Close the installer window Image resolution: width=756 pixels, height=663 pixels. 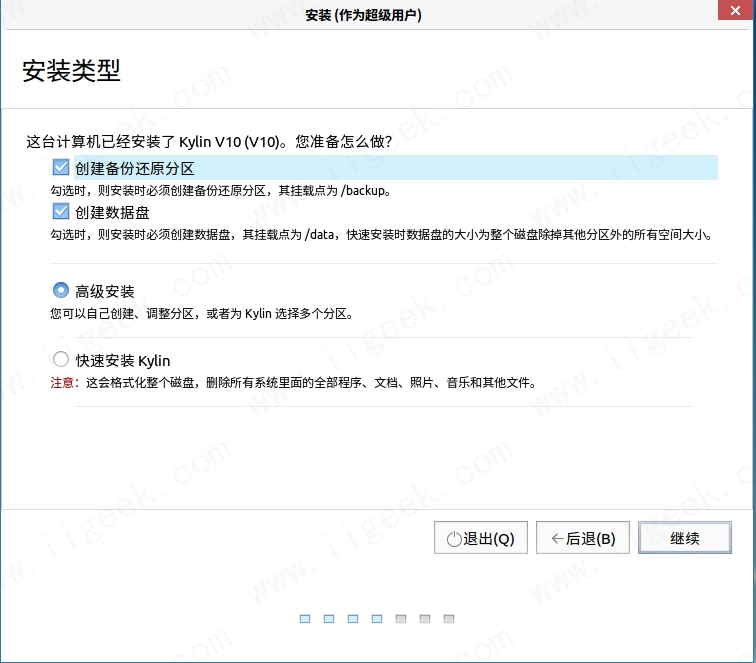(735, 10)
